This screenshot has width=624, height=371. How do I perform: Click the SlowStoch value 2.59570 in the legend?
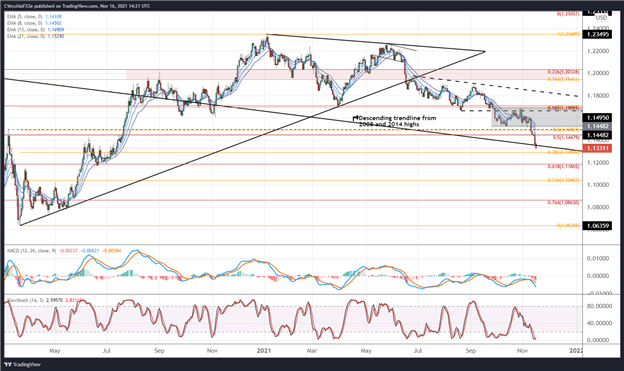(x=55, y=300)
